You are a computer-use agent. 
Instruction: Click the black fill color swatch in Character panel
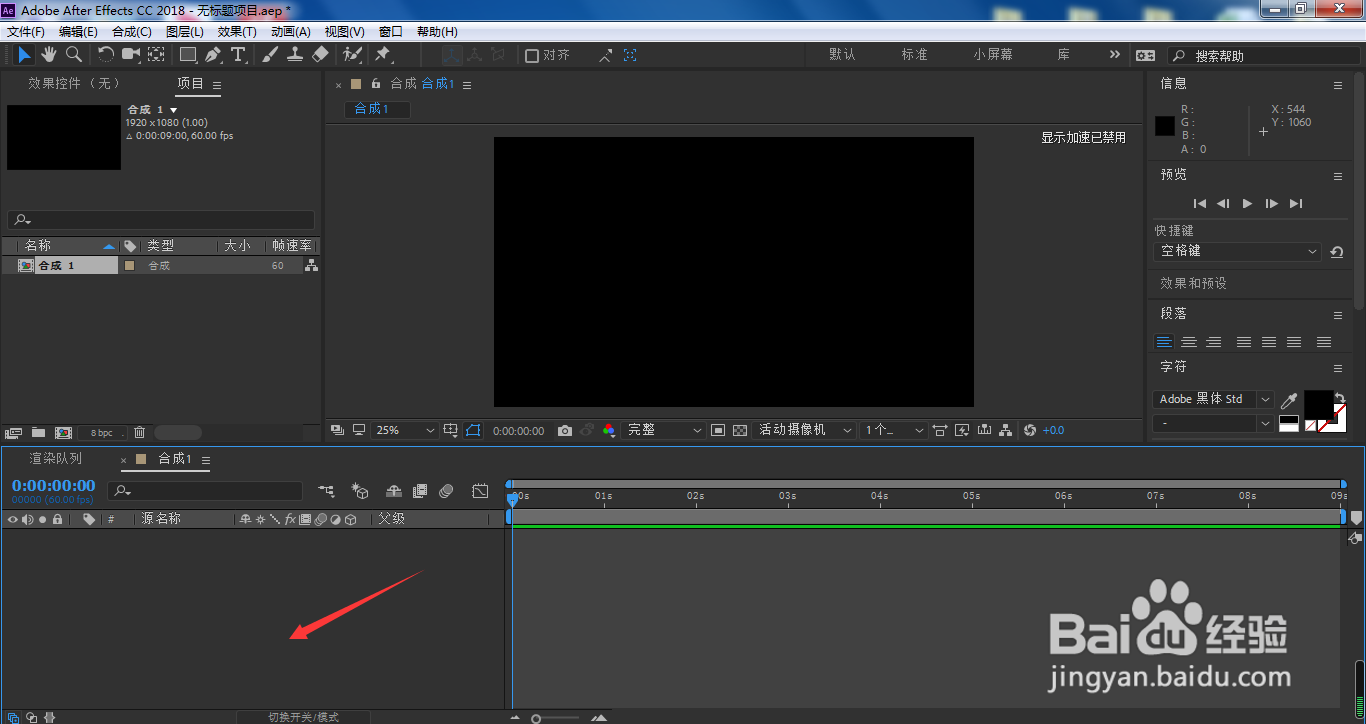coord(1319,405)
